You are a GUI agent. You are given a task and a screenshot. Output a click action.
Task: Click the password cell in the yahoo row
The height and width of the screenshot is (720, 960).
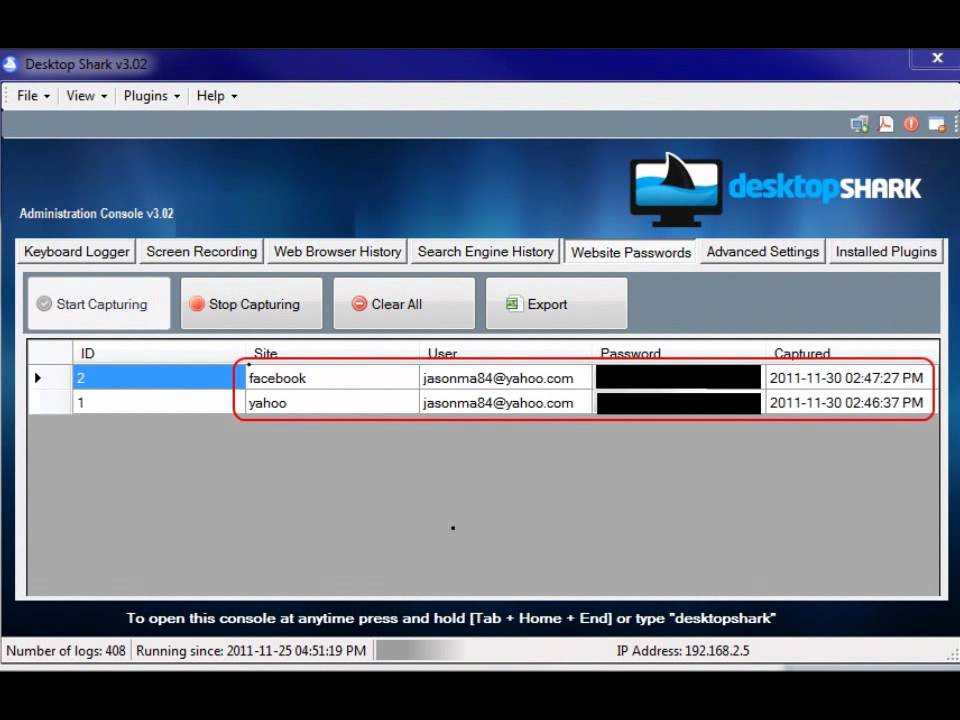point(678,403)
